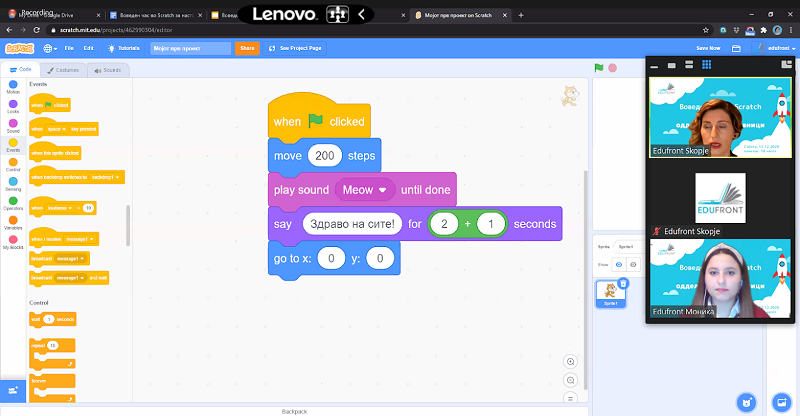Show the sprite using the eye toggle

pos(618,265)
